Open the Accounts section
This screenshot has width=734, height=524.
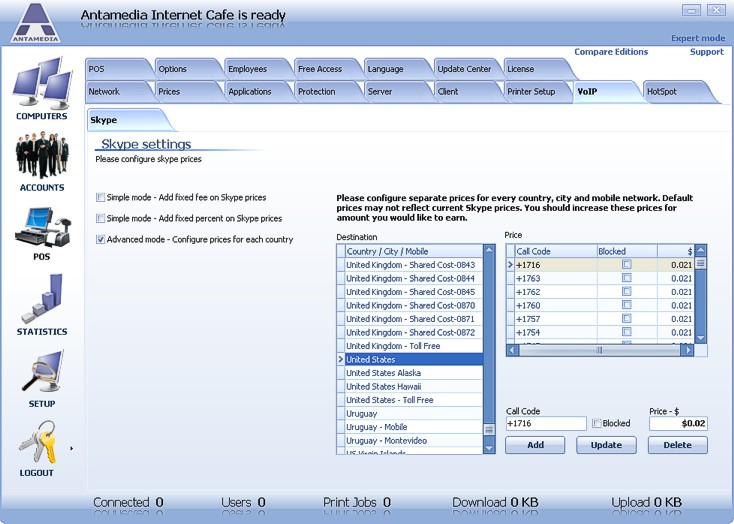pyautogui.click(x=42, y=162)
